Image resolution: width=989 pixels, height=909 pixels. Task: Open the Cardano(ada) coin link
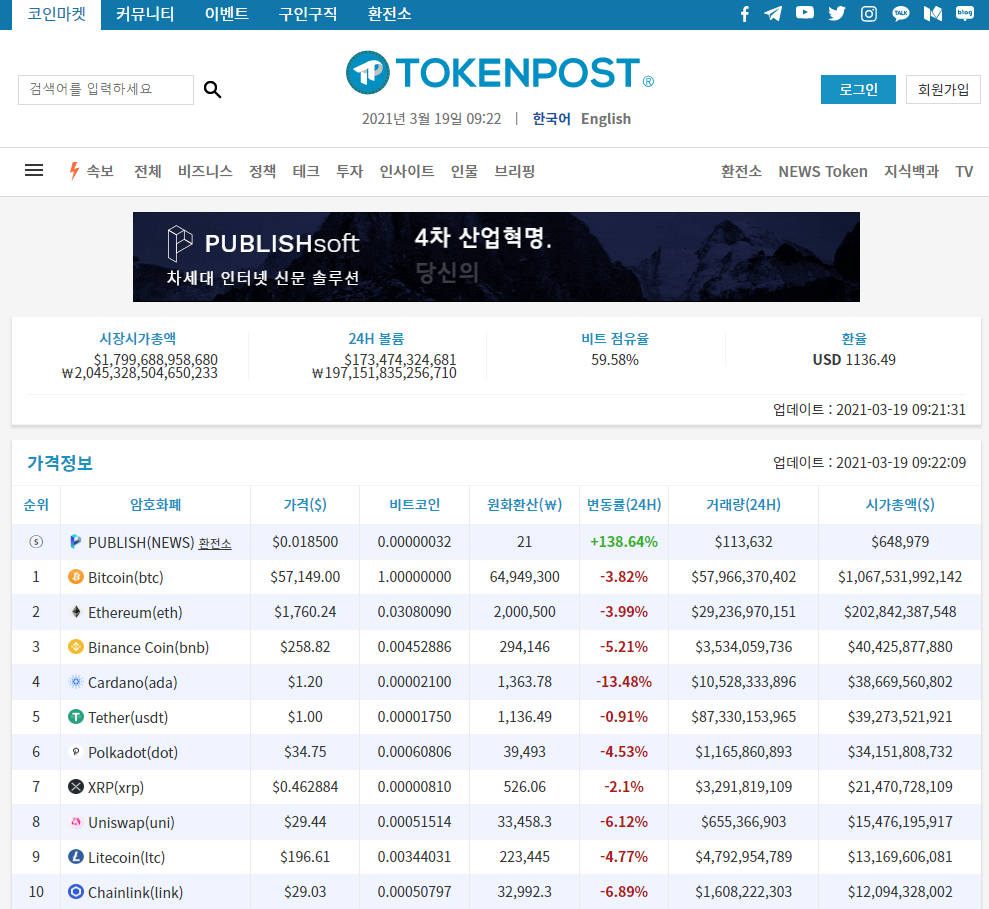coord(132,683)
